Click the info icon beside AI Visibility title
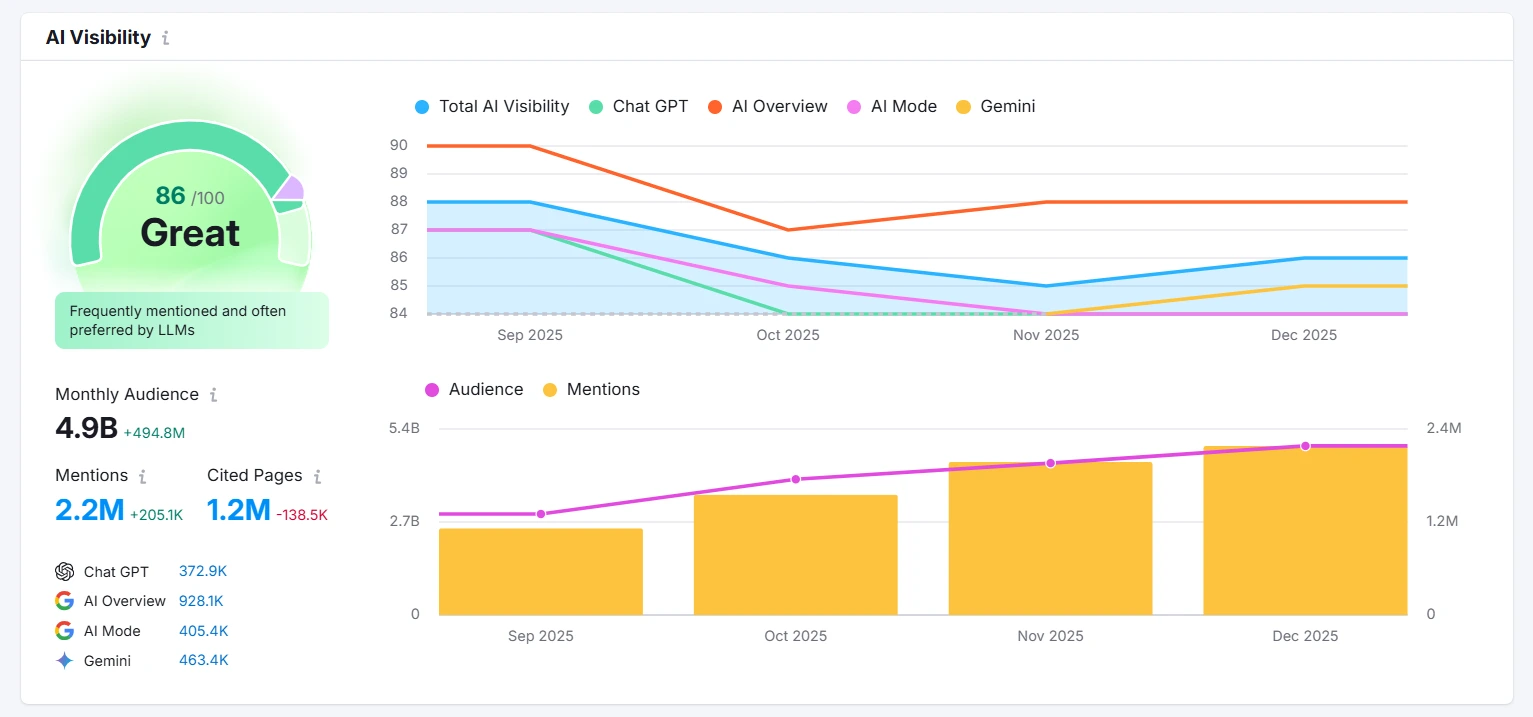The image size is (1533, 717). (x=165, y=38)
